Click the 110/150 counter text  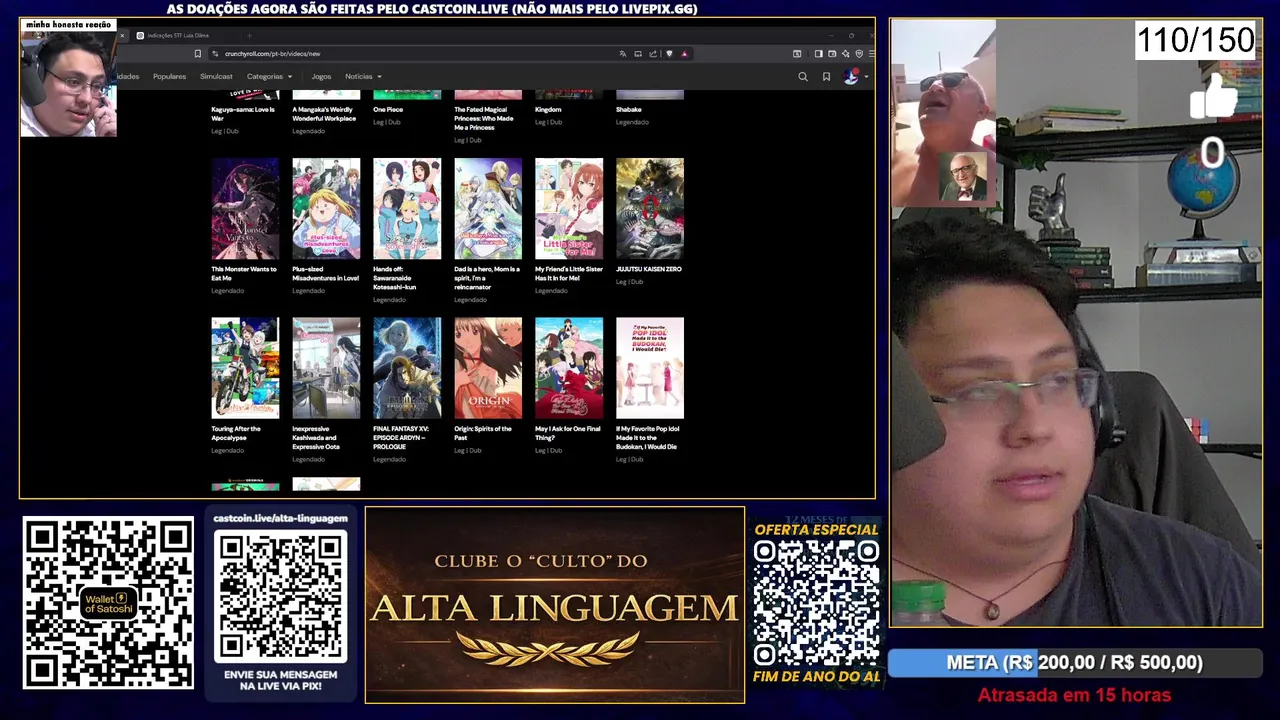coord(1195,40)
